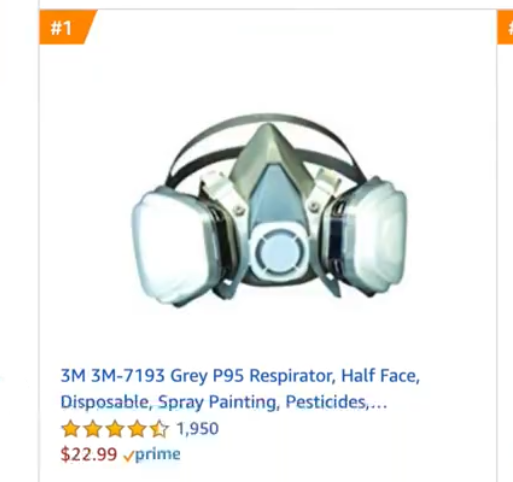This screenshot has width=513, height=482.
Task: Click the head strap of the respirator image
Action: (267, 140)
